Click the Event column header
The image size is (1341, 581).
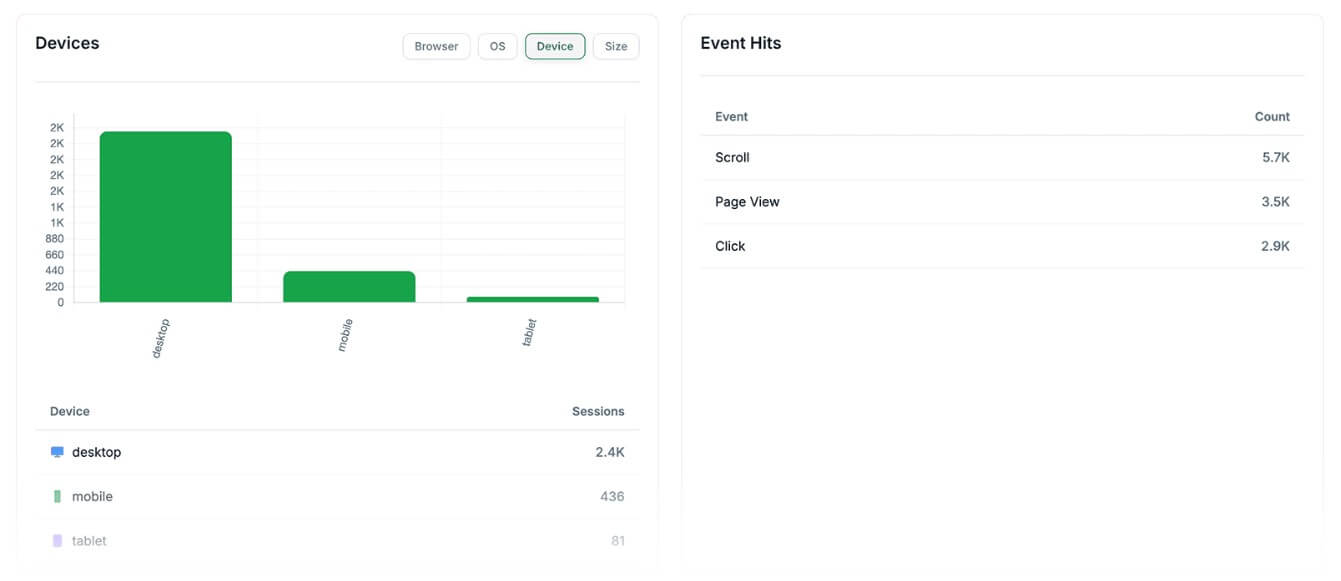731,117
